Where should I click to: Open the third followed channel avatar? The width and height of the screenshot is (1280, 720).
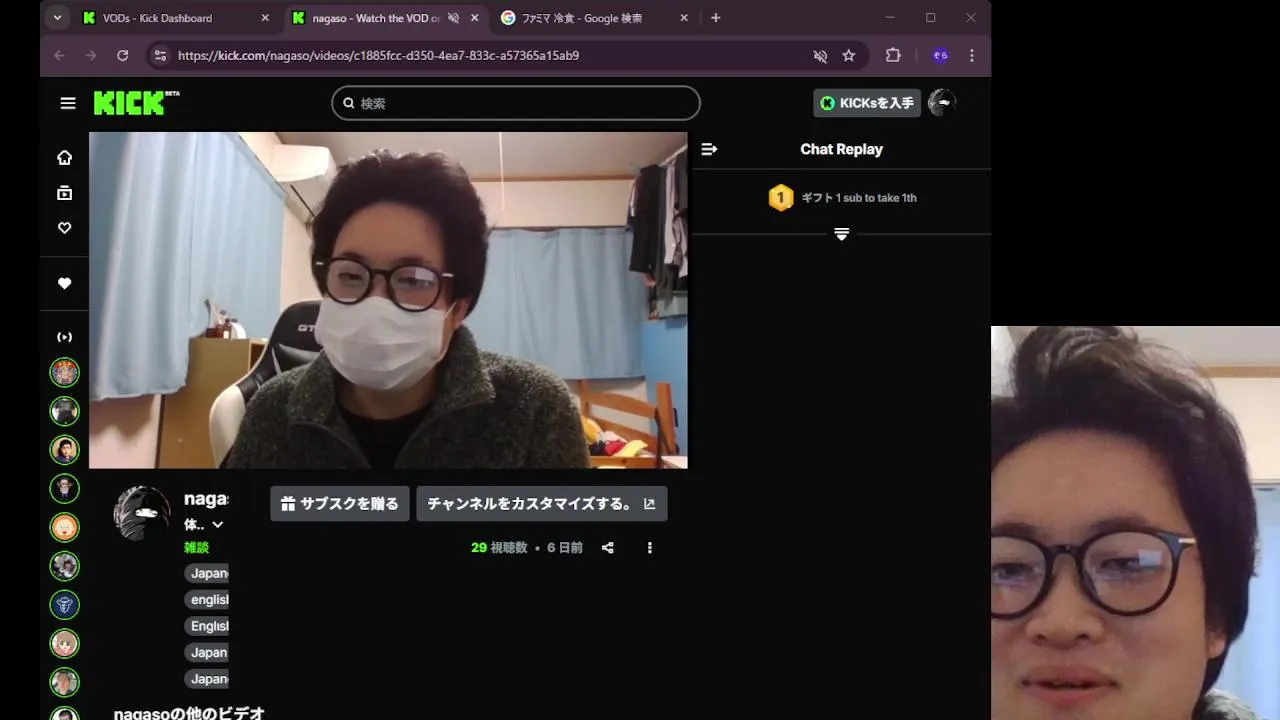point(64,450)
